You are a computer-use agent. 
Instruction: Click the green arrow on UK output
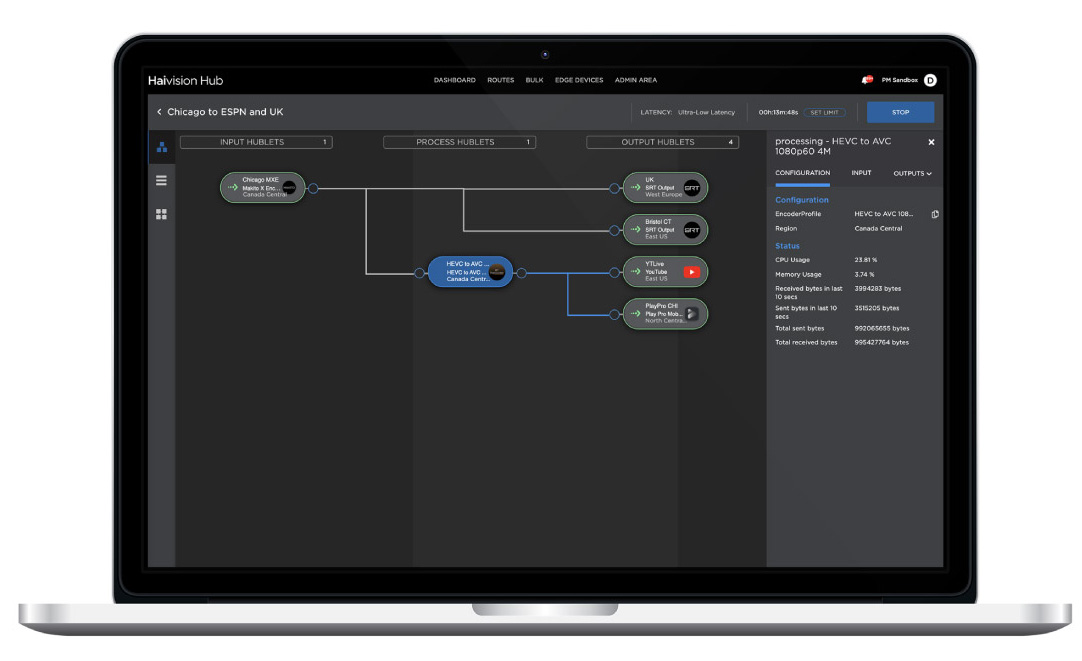pos(636,187)
